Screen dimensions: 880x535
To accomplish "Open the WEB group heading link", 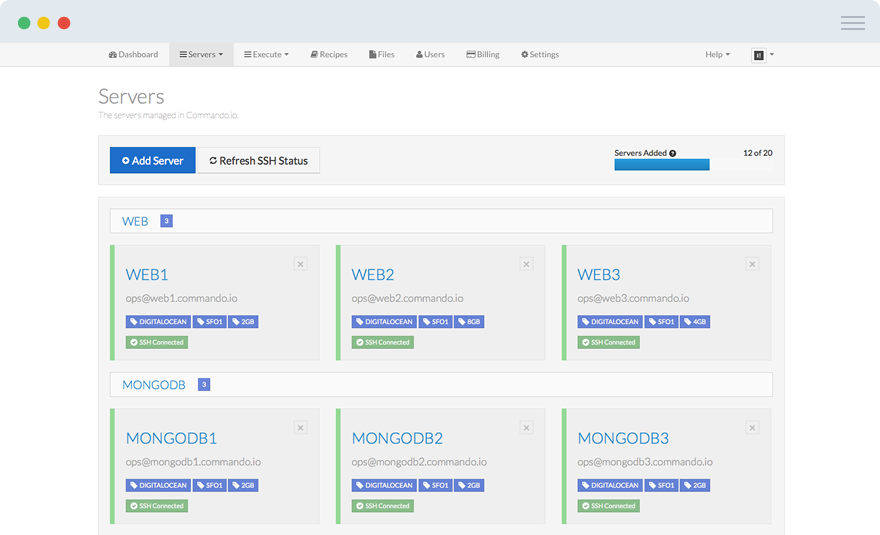I will click(x=135, y=221).
